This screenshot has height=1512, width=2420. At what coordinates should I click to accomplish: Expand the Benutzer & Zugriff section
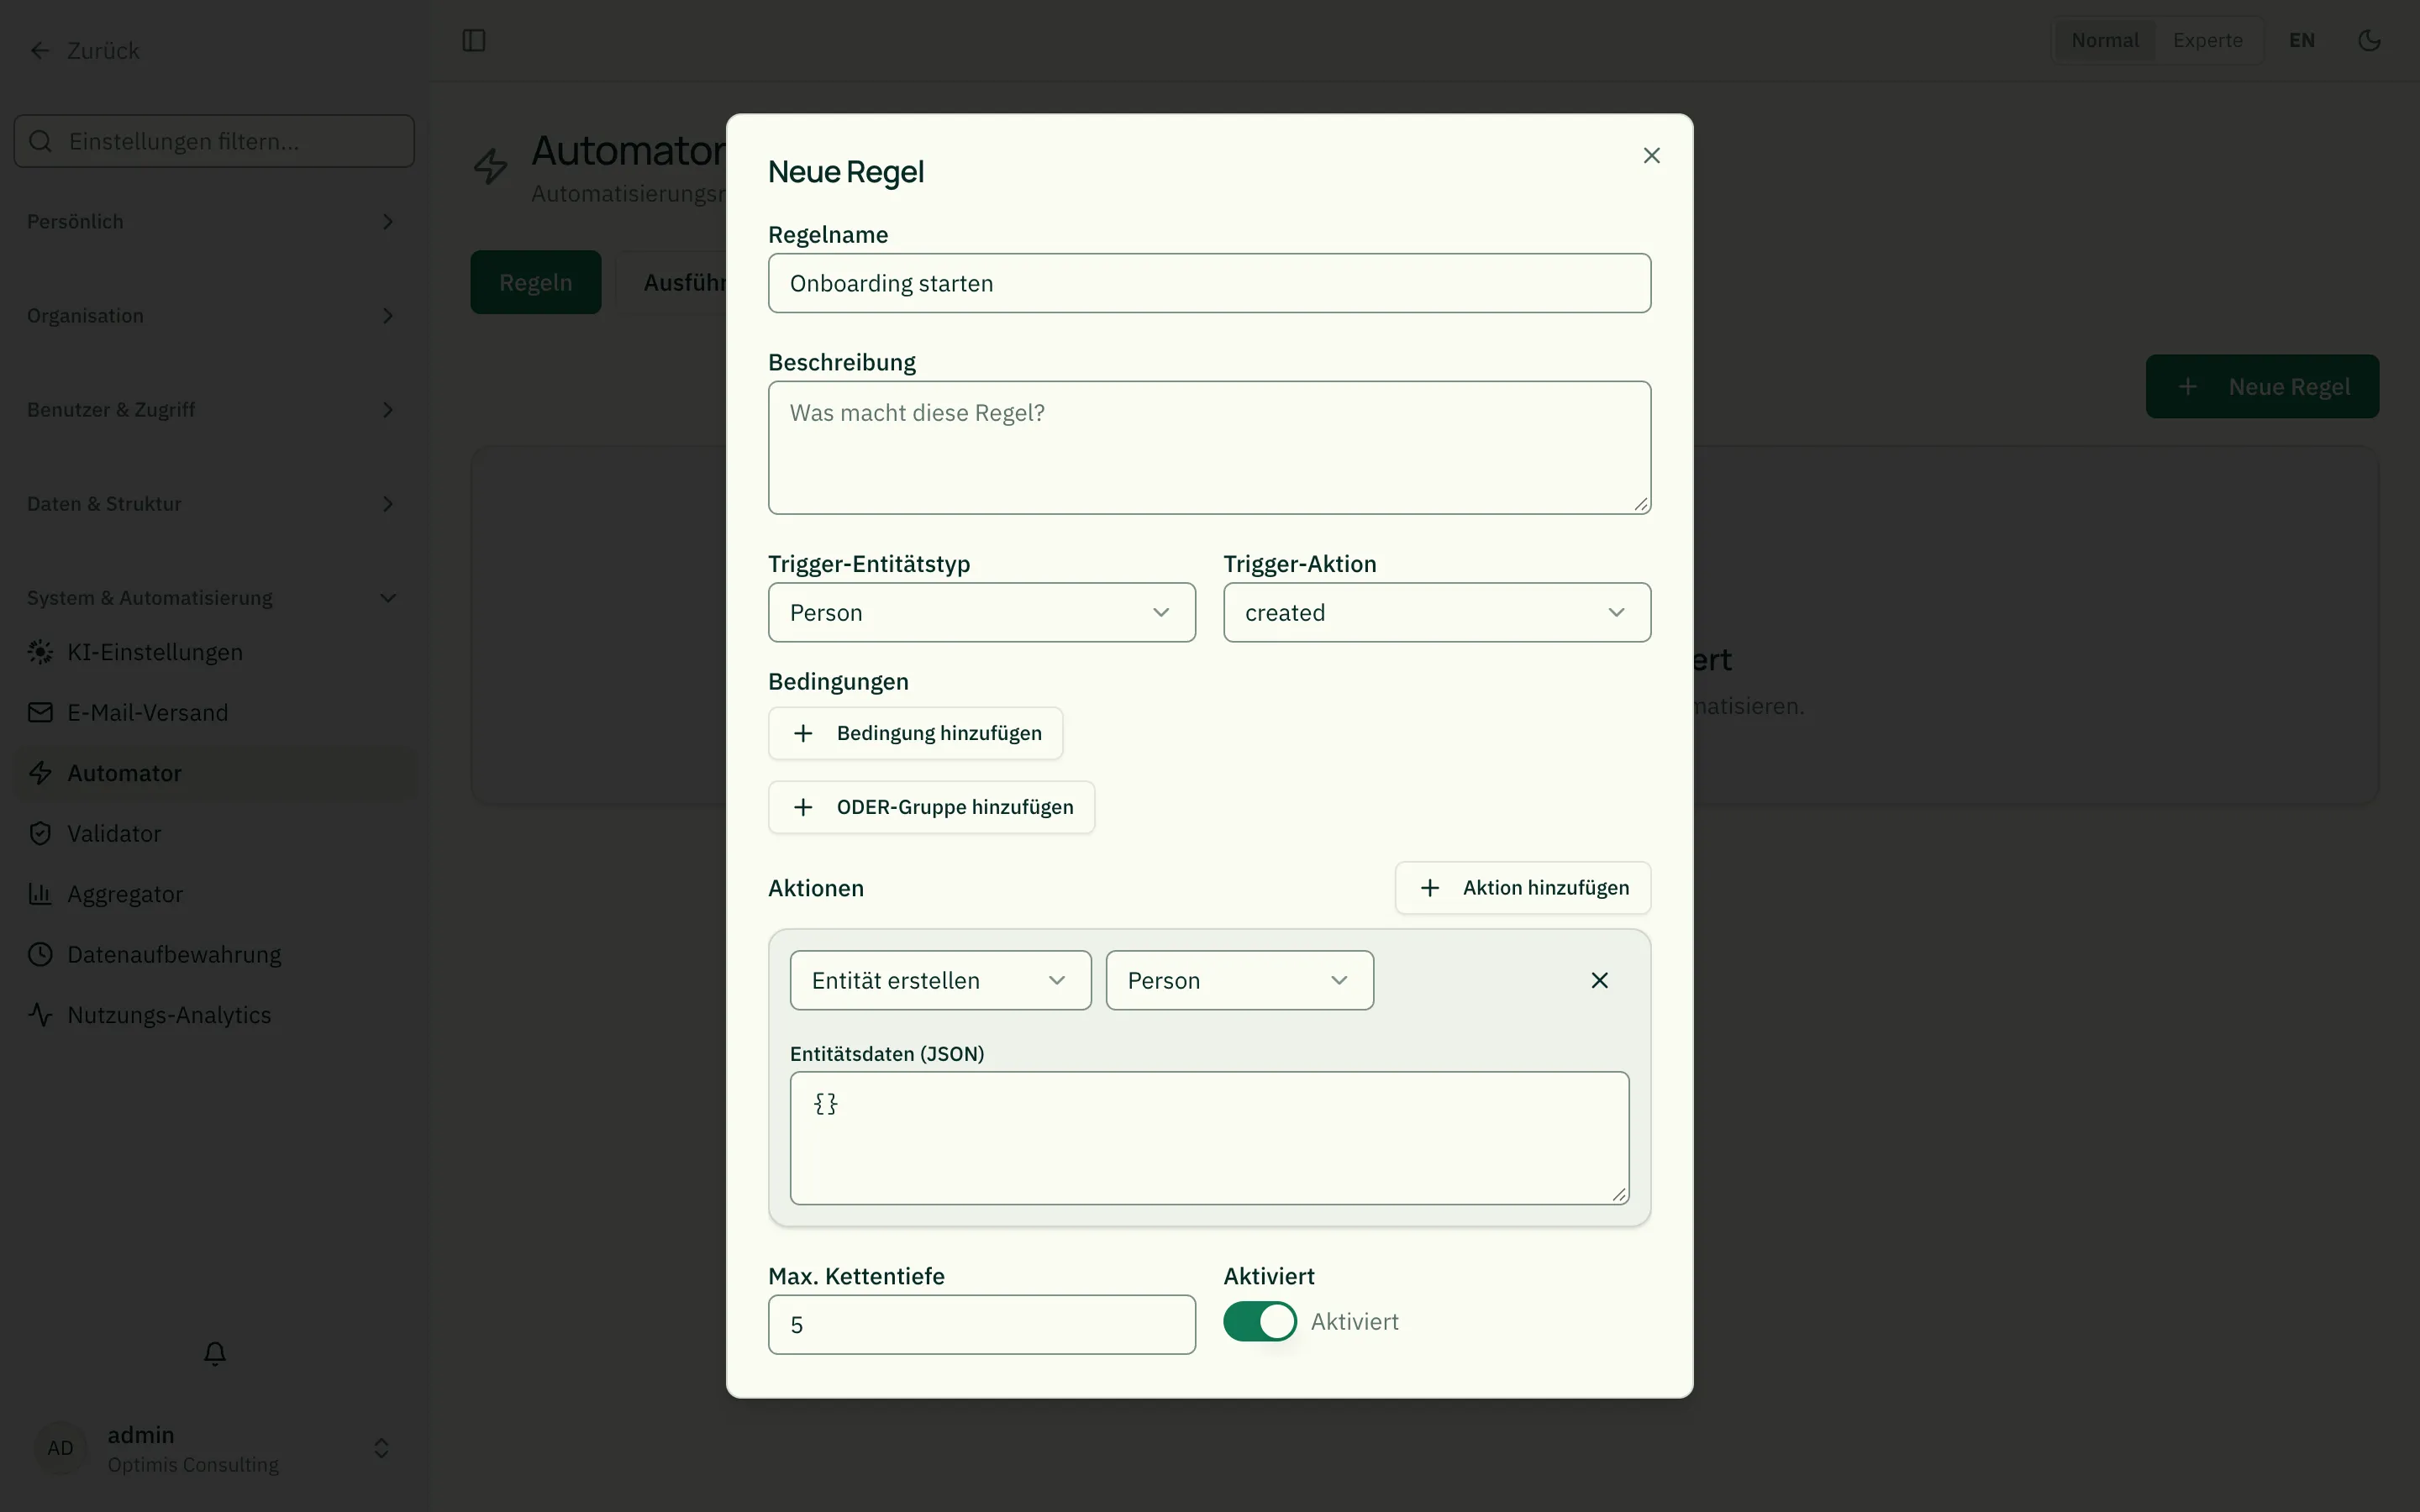pos(215,410)
